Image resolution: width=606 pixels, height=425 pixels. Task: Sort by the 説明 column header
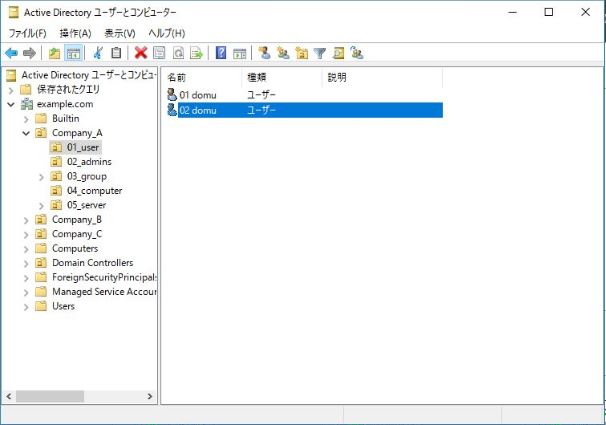pos(382,77)
